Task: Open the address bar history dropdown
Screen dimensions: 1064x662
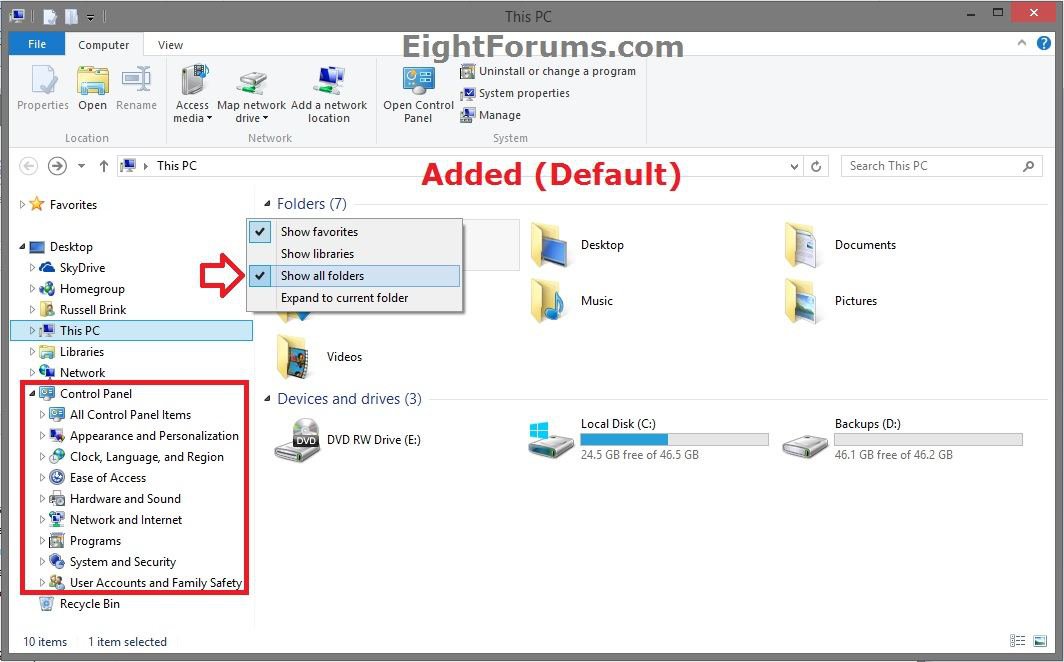Action: click(x=794, y=166)
